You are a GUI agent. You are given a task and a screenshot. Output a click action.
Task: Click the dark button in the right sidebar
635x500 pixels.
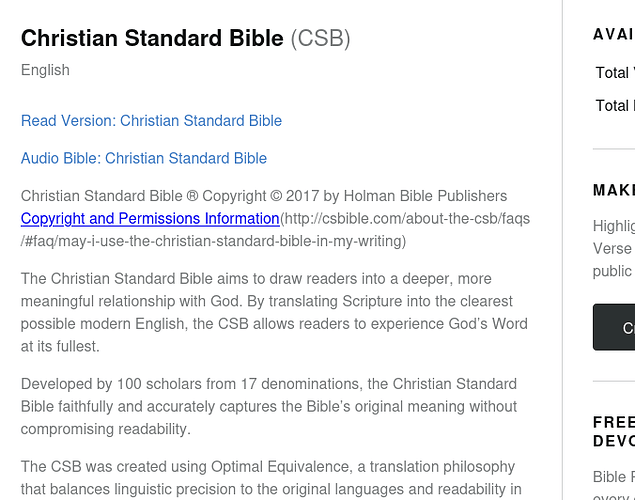click(x=614, y=327)
